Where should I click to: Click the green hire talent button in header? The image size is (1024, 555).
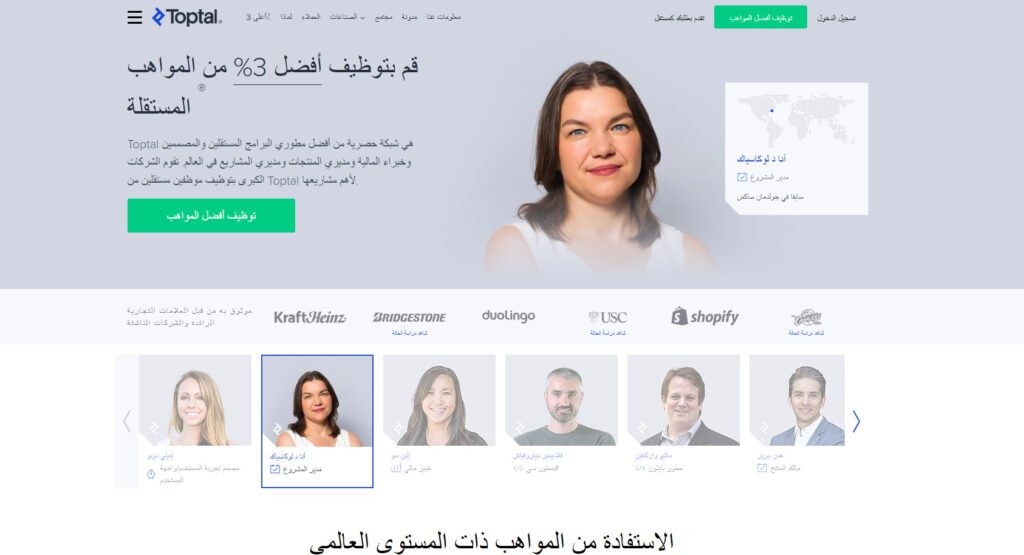tap(760, 18)
